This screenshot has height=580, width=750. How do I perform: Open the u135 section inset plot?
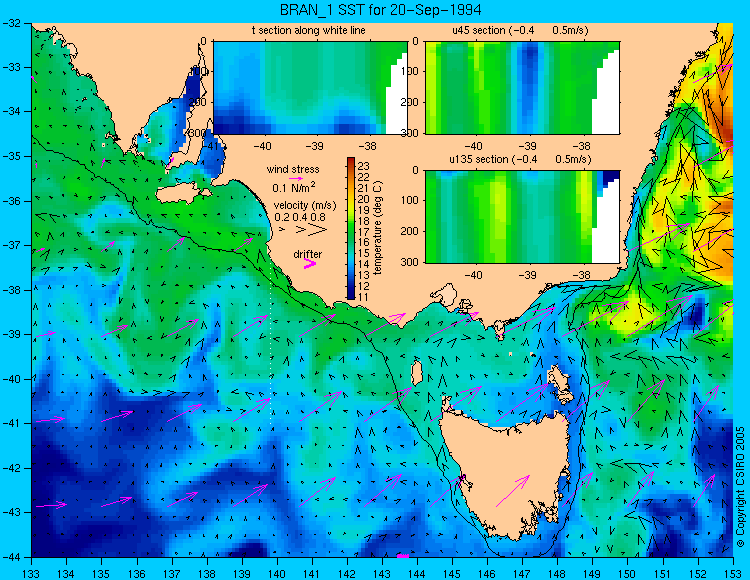pos(522,217)
